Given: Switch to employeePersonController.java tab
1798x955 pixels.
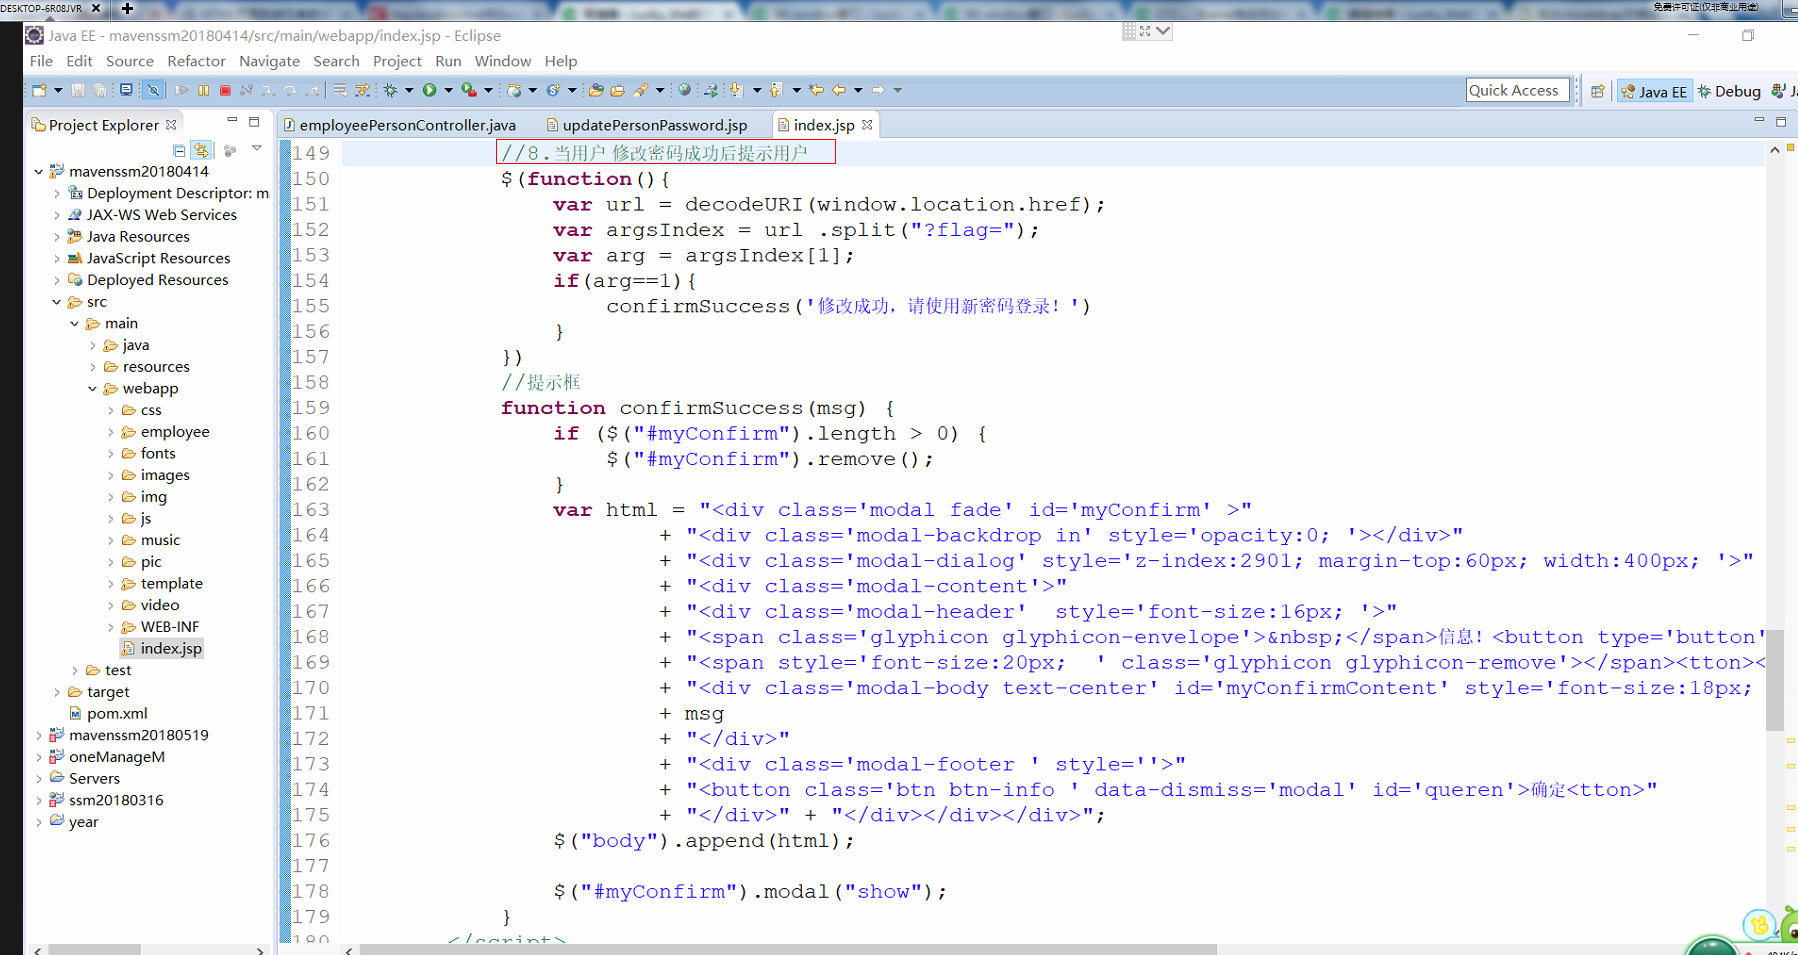Looking at the screenshot, I should coord(400,125).
